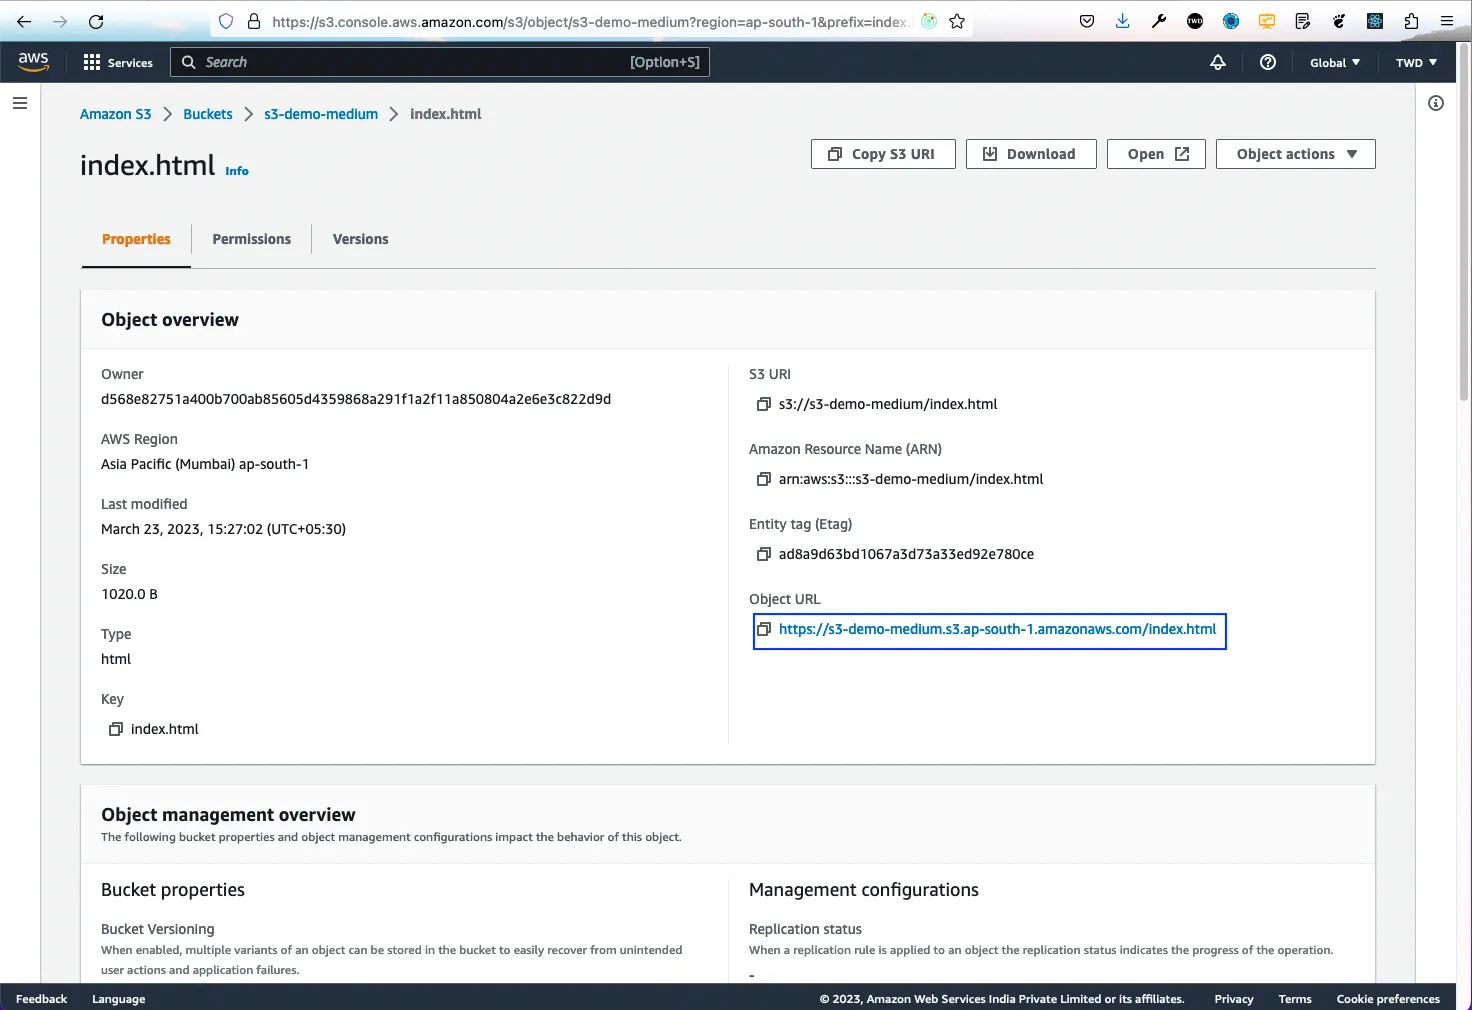The width and height of the screenshot is (1472, 1010).
Task: Click the Info link beside index.html
Action: 237,171
